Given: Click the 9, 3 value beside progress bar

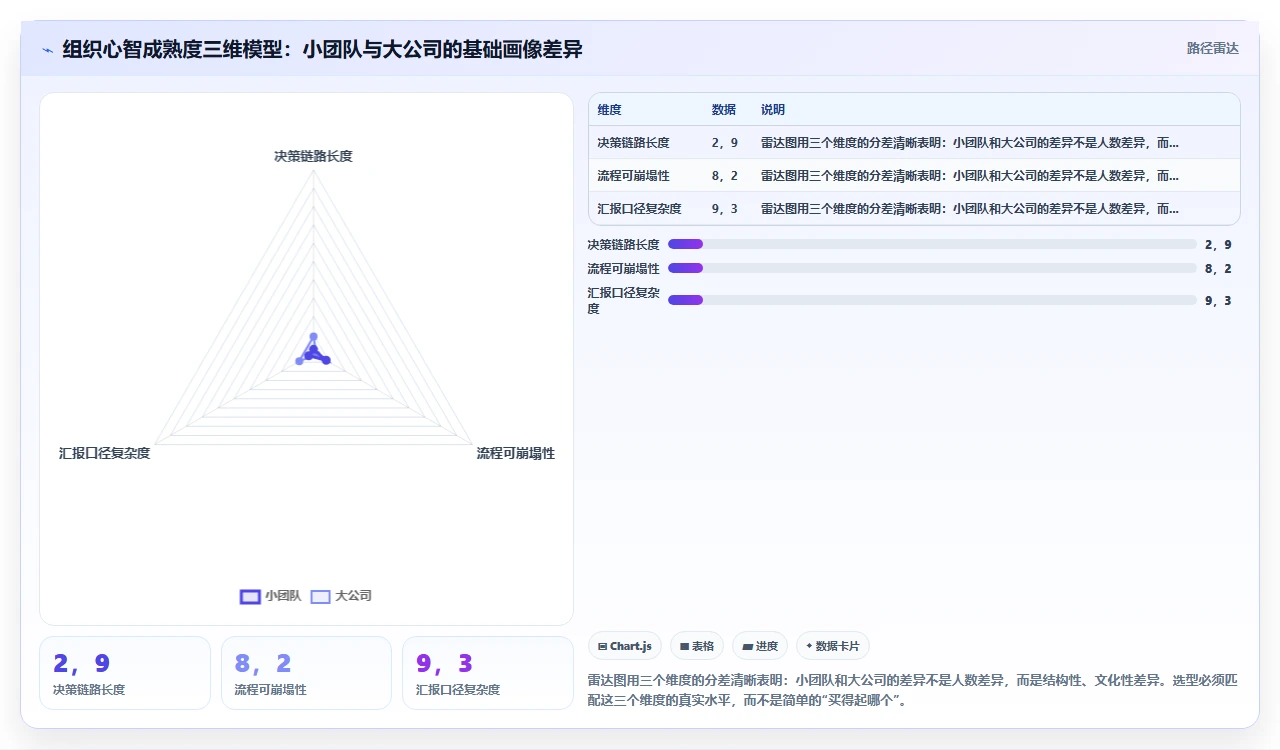Looking at the screenshot, I should click(1218, 300).
